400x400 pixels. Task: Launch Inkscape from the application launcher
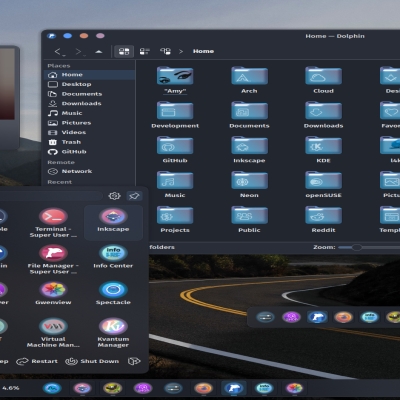113,223
